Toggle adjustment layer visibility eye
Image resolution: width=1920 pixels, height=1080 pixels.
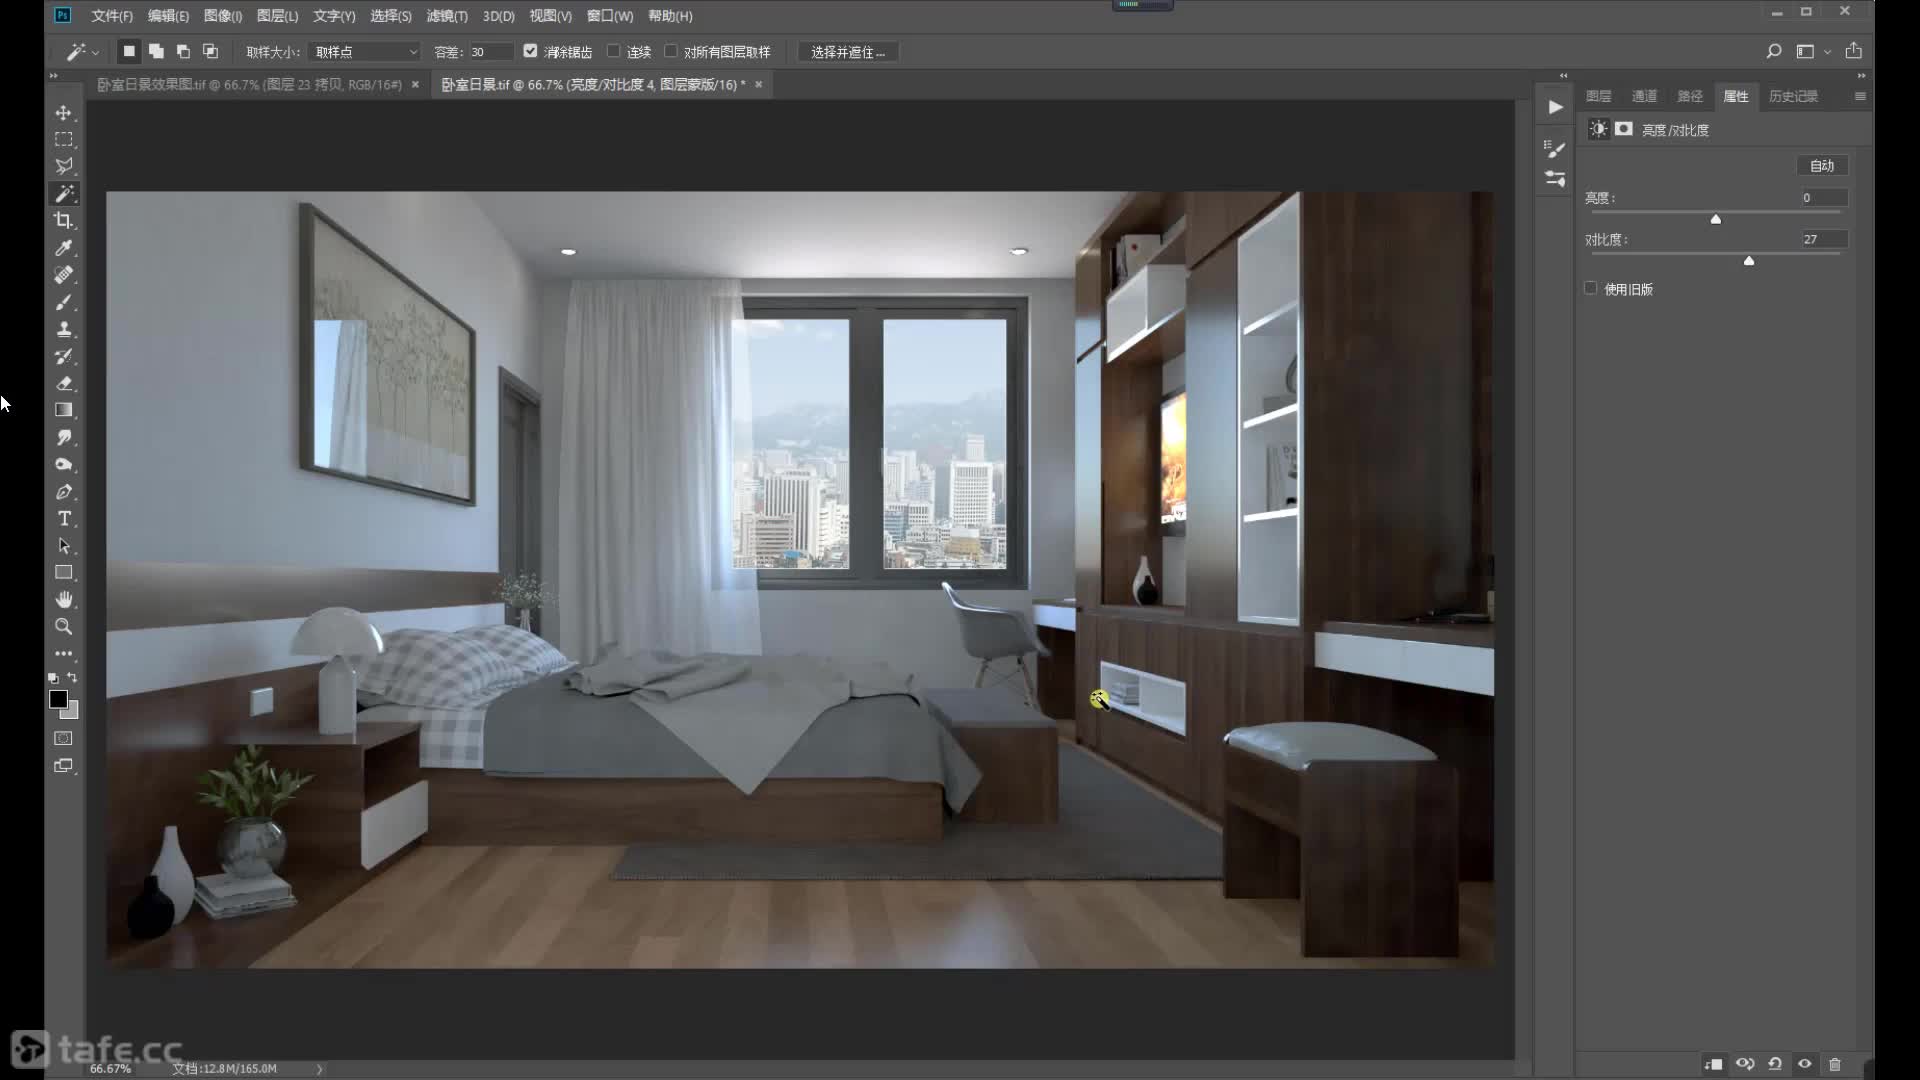point(1805,1064)
